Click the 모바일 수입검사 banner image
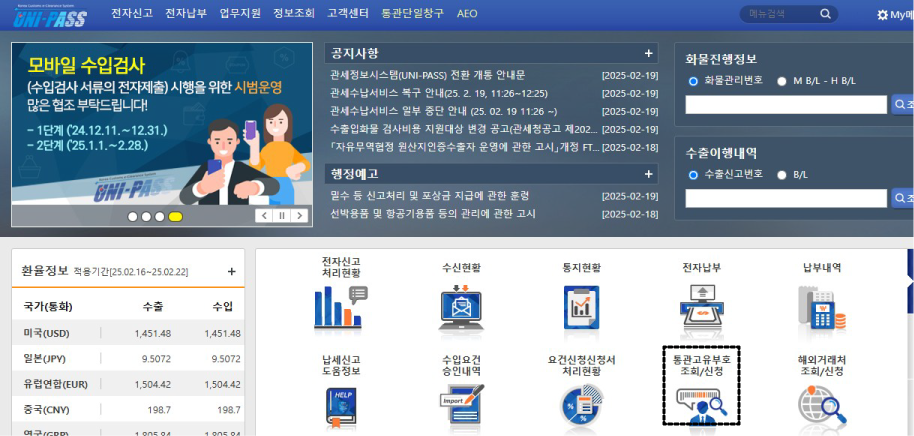Image resolution: width=914 pixels, height=436 pixels. (161, 124)
